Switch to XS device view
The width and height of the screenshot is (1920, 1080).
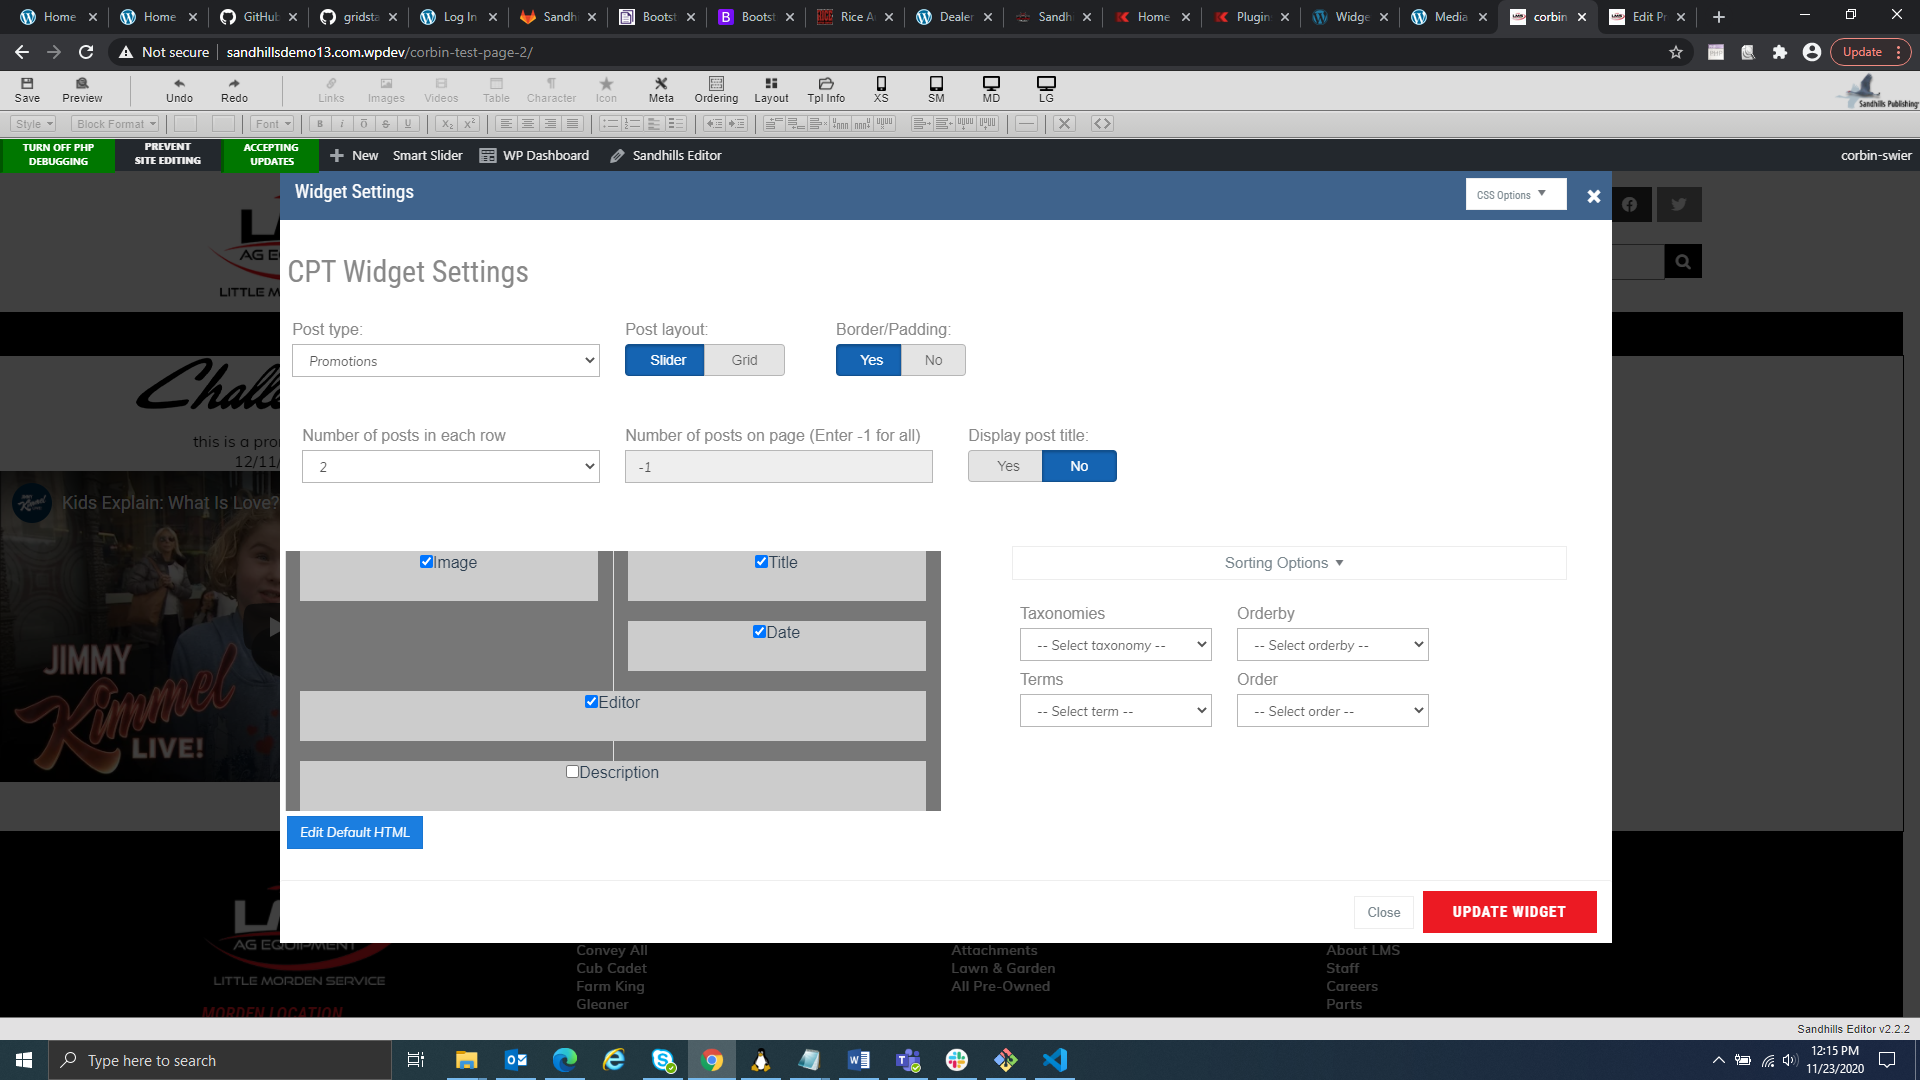pos(881,89)
